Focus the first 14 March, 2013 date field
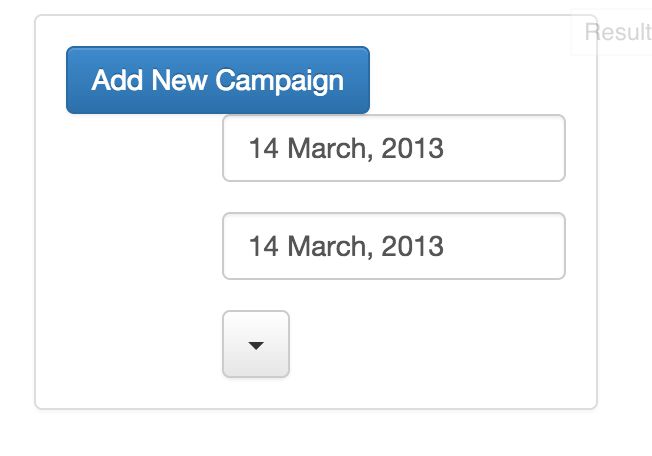 [393, 149]
